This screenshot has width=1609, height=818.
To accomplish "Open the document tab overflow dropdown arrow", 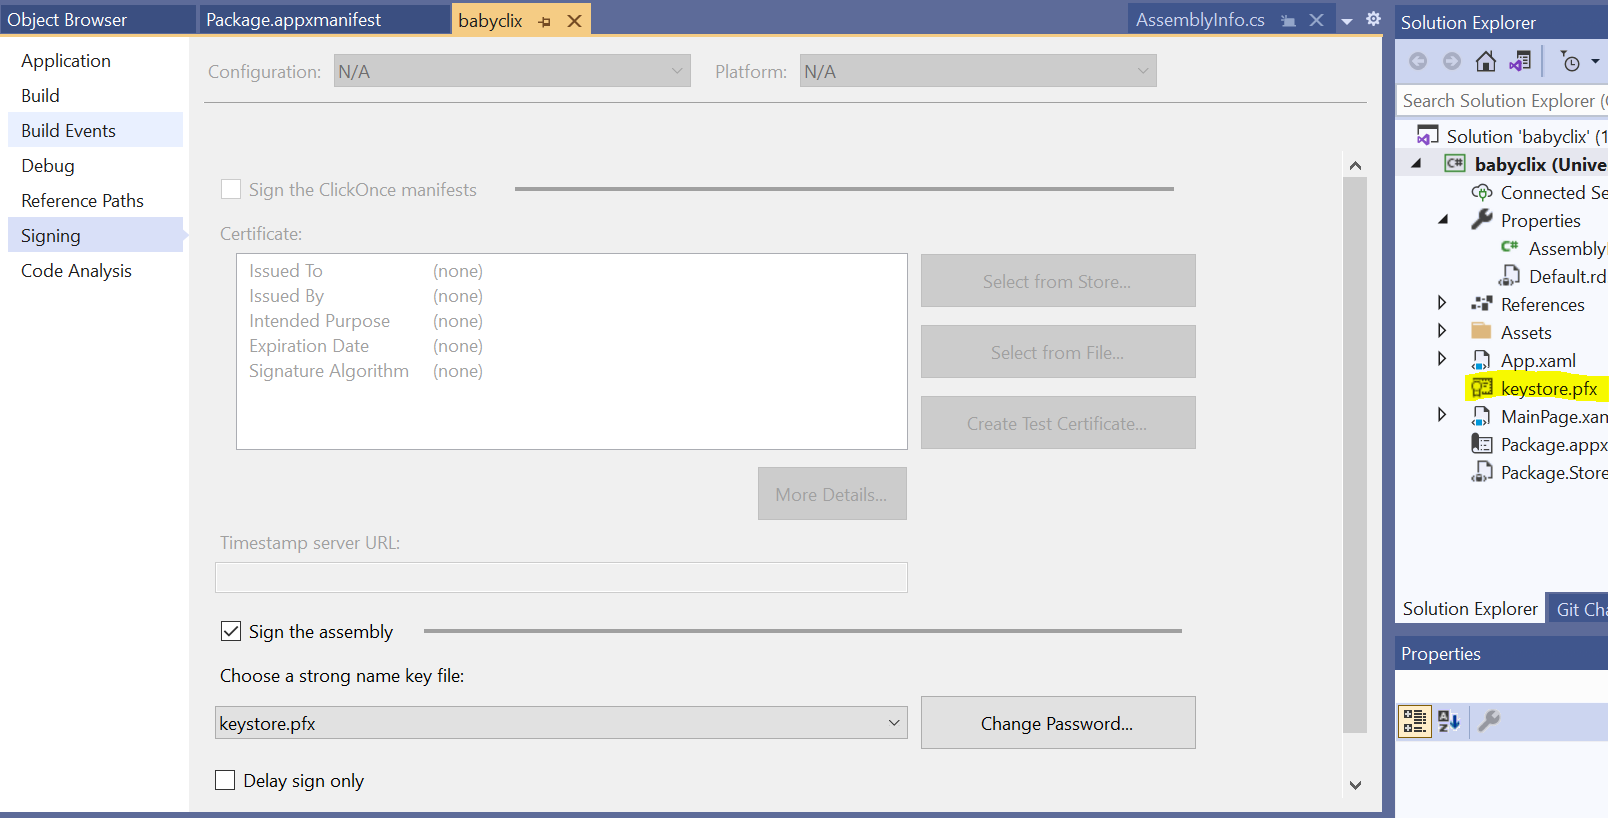I will click(1347, 21).
